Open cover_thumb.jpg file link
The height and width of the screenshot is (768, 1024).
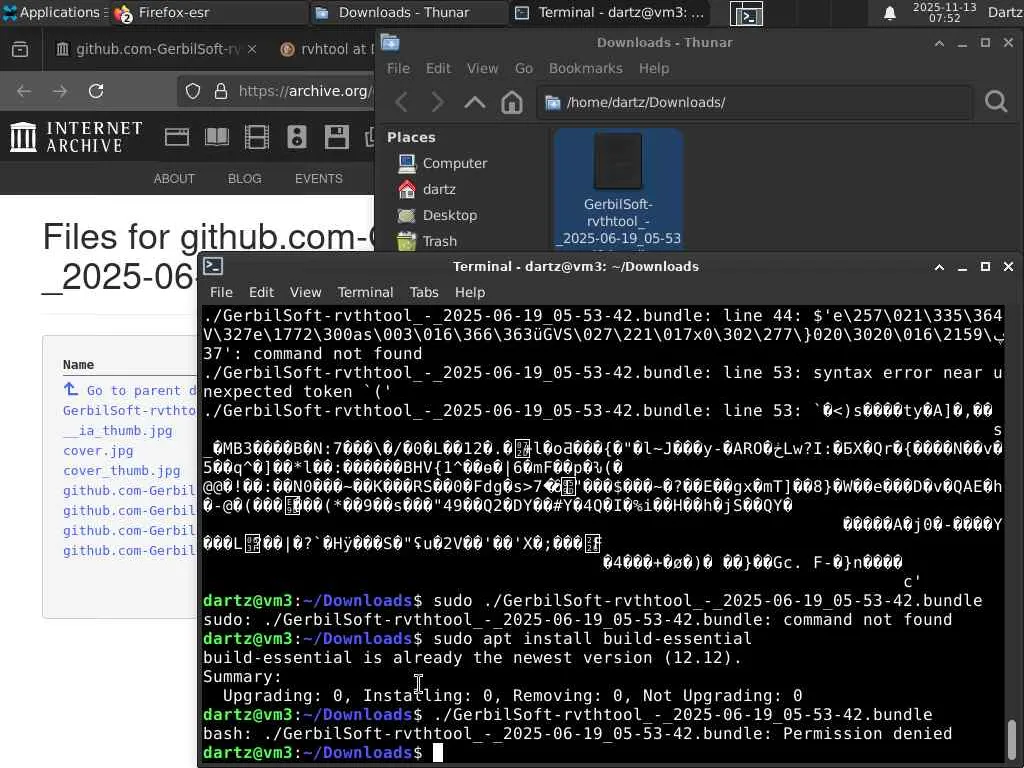point(121,471)
